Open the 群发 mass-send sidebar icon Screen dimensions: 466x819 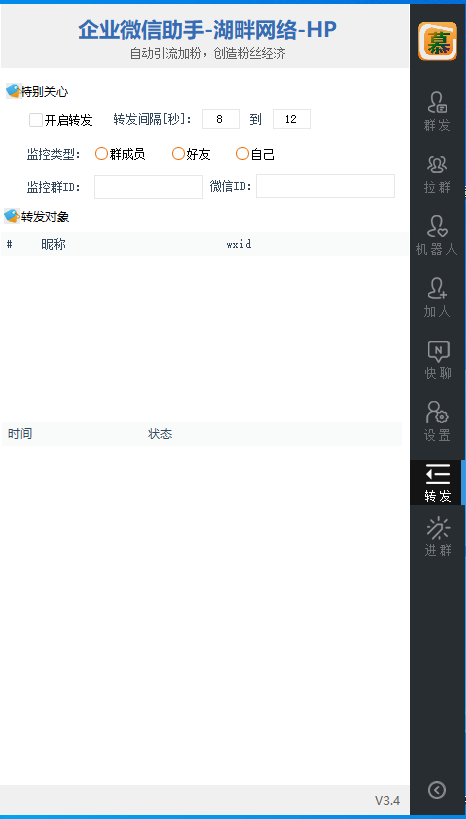click(437, 111)
